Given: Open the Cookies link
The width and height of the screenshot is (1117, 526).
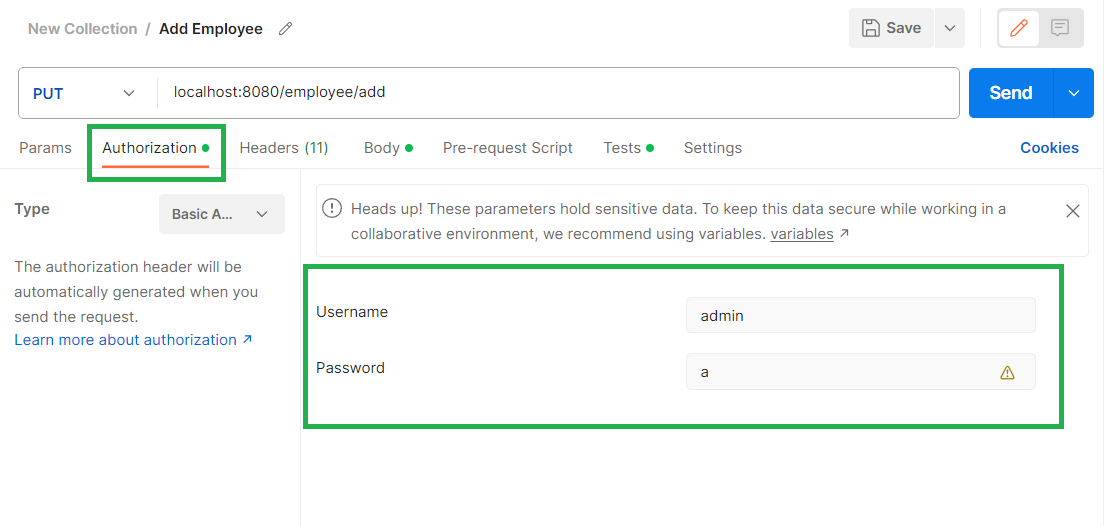Looking at the screenshot, I should point(1049,148).
